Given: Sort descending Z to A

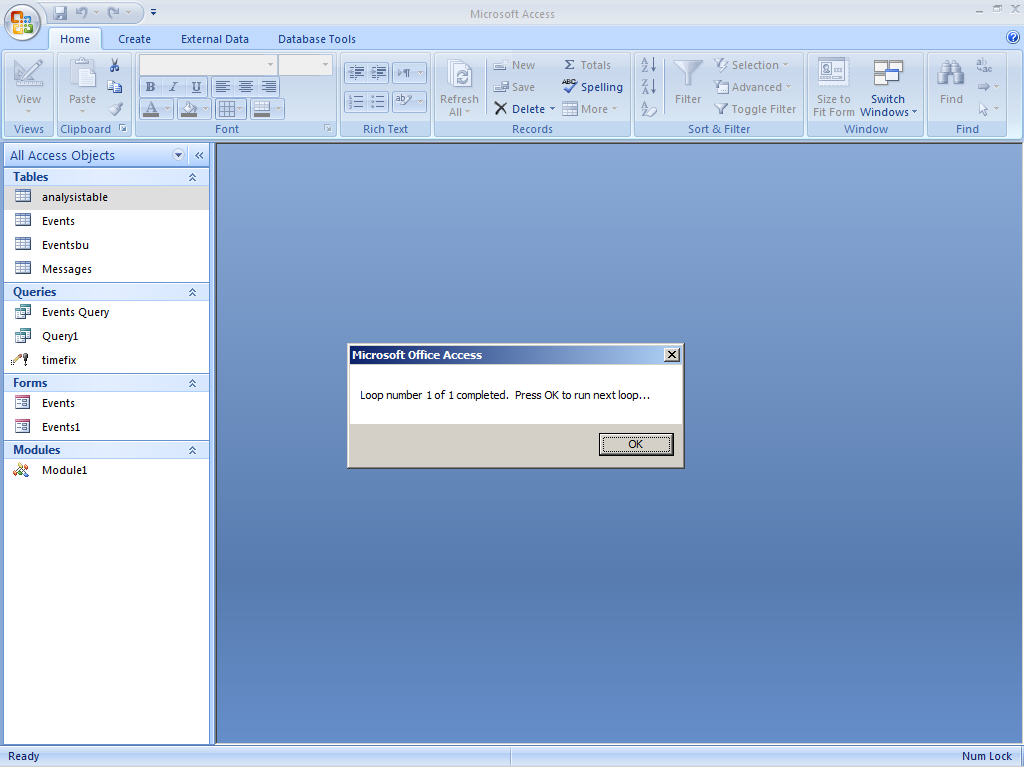Looking at the screenshot, I should click(x=648, y=87).
